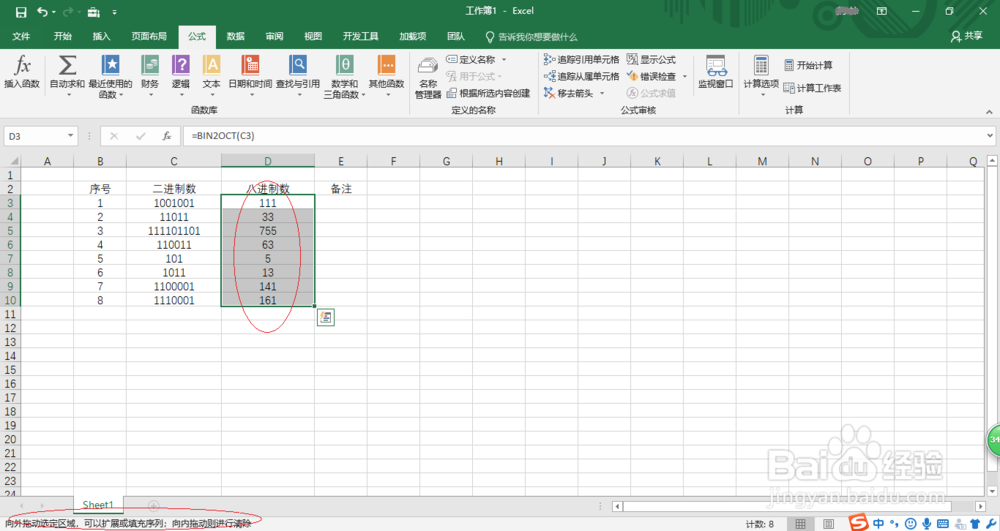Image resolution: width=1000 pixels, height=531 pixels.
Task: Expand the Customize Quick Access Toolbar arrow
Action: 114,12
